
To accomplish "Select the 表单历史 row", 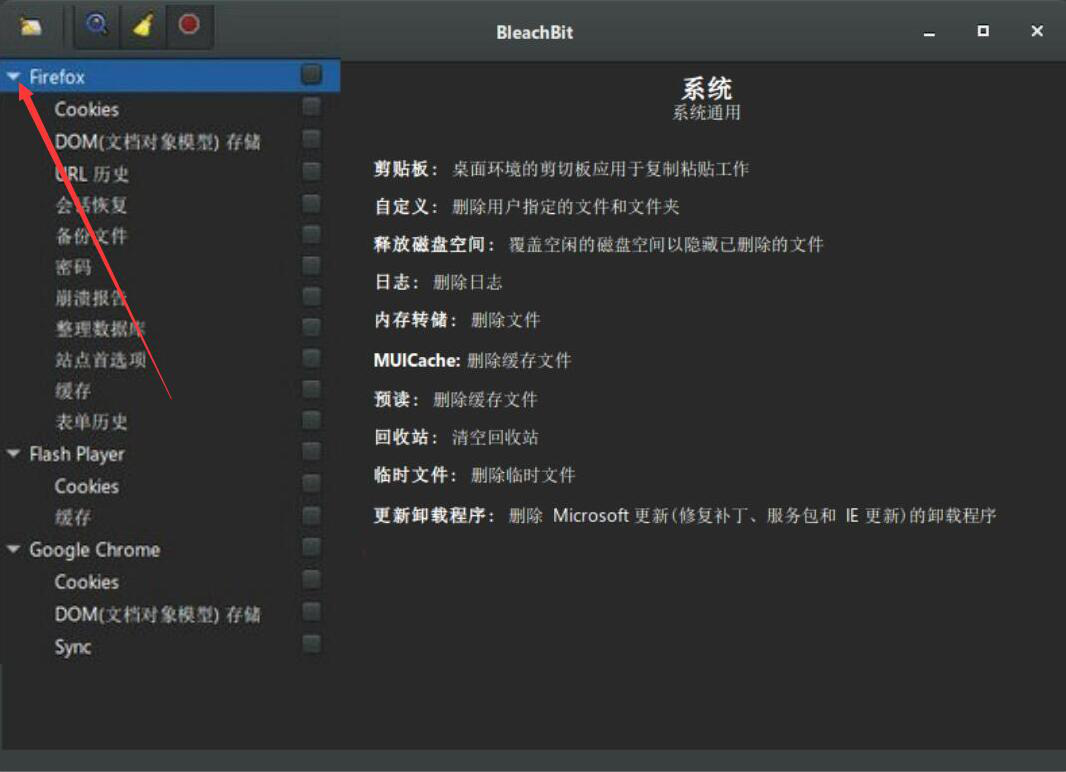I will pyautogui.click(x=91, y=421).
